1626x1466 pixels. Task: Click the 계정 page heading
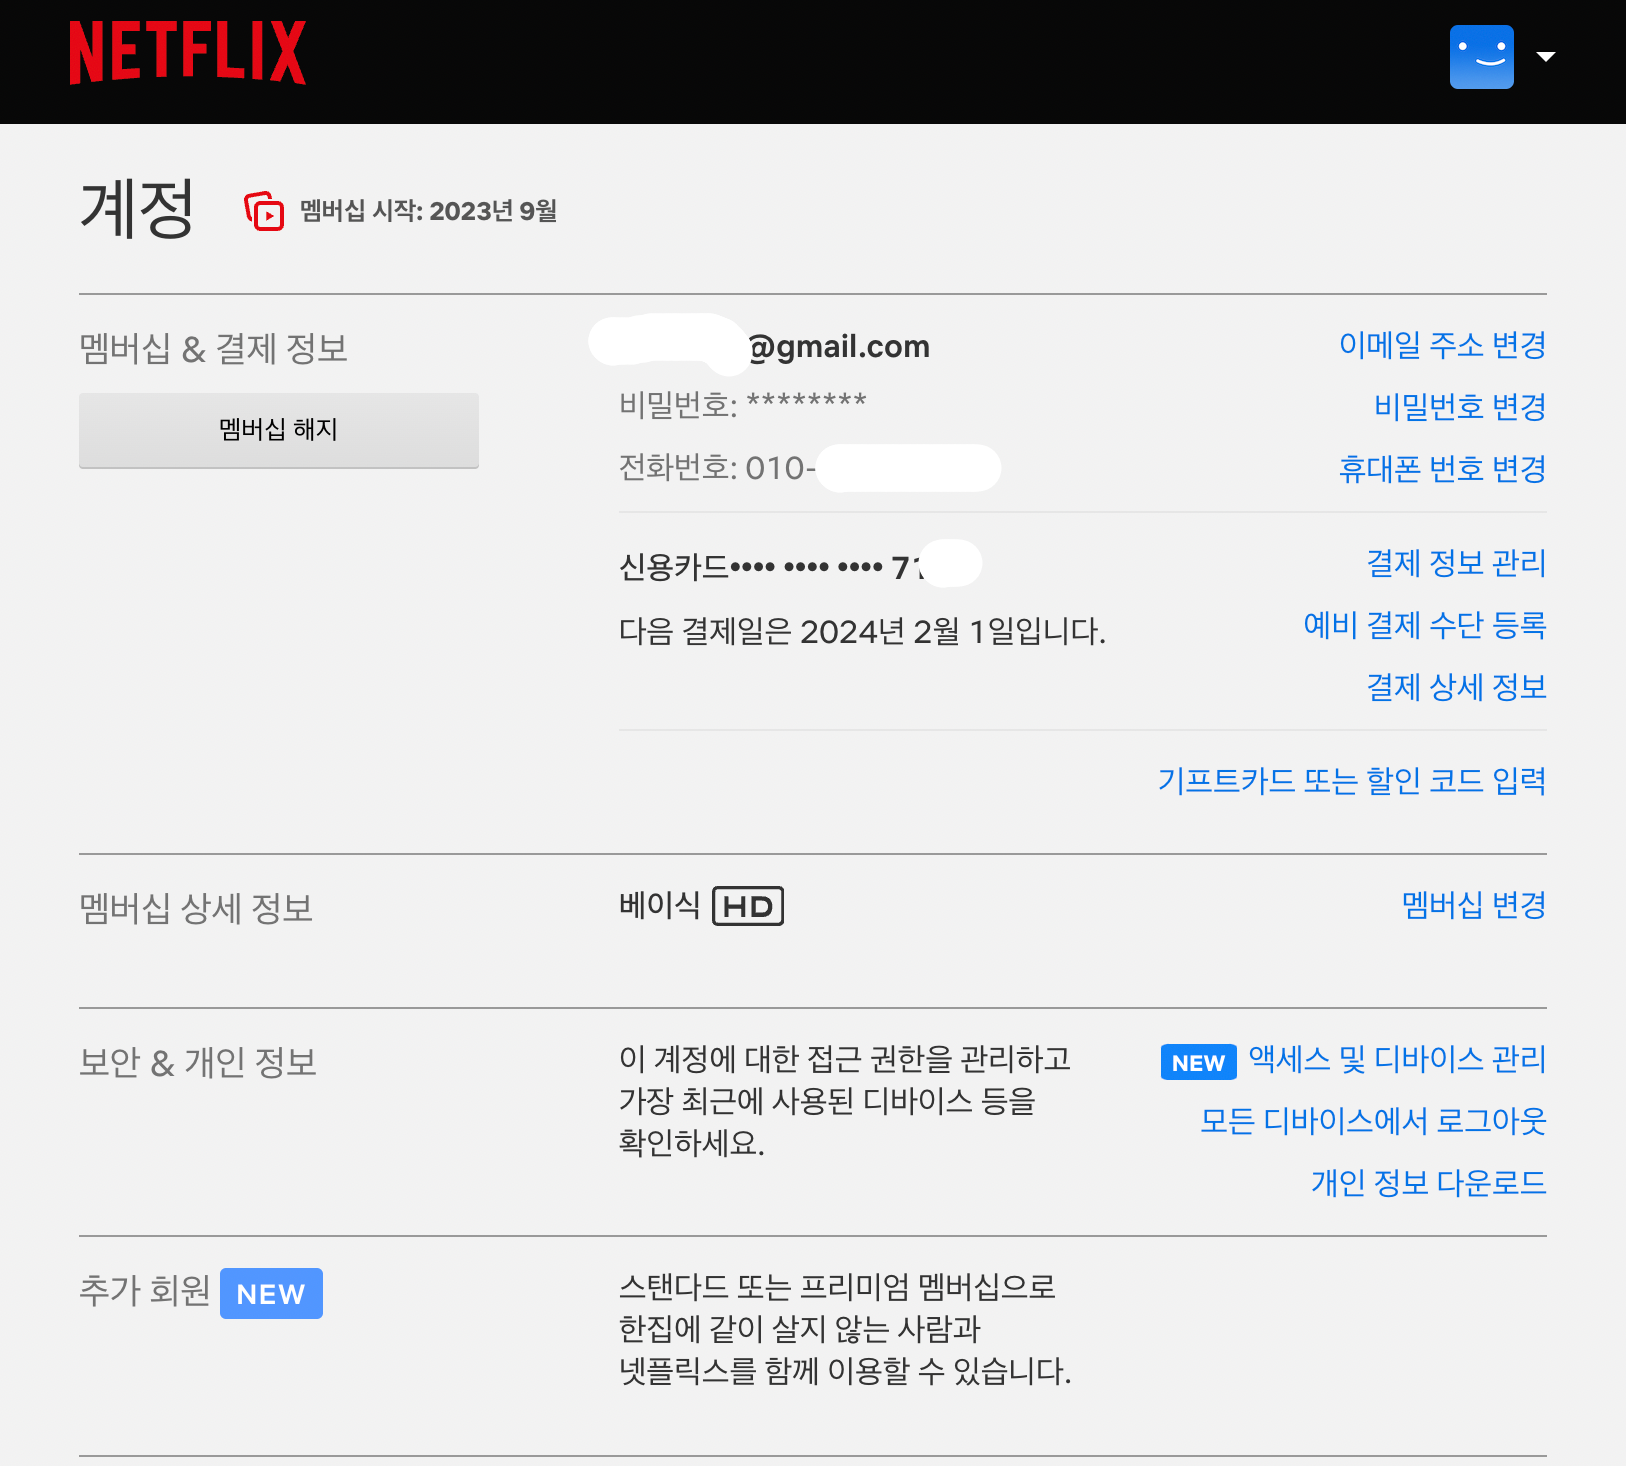pos(136,209)
